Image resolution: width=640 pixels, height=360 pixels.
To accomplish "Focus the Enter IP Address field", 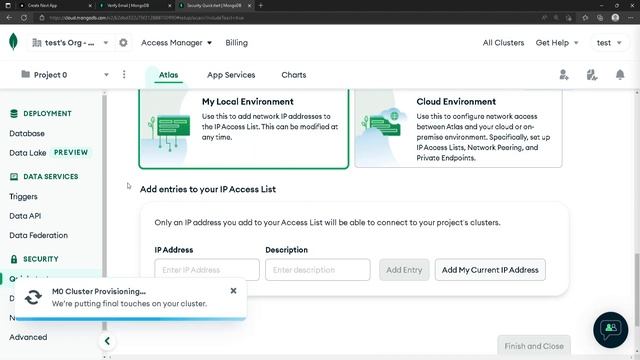I will click(x=207, y=270).
